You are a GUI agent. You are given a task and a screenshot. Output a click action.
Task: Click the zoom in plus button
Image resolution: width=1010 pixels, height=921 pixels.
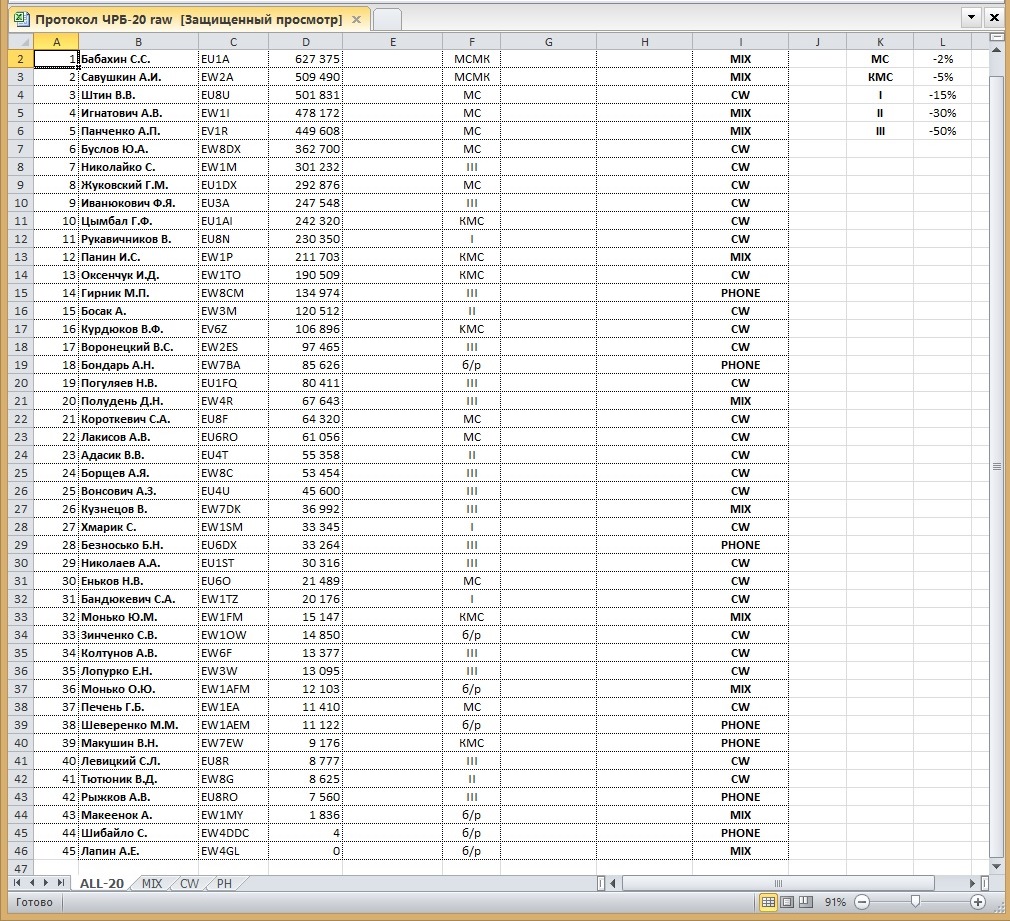pyautogui.click(x=978, y=902)
